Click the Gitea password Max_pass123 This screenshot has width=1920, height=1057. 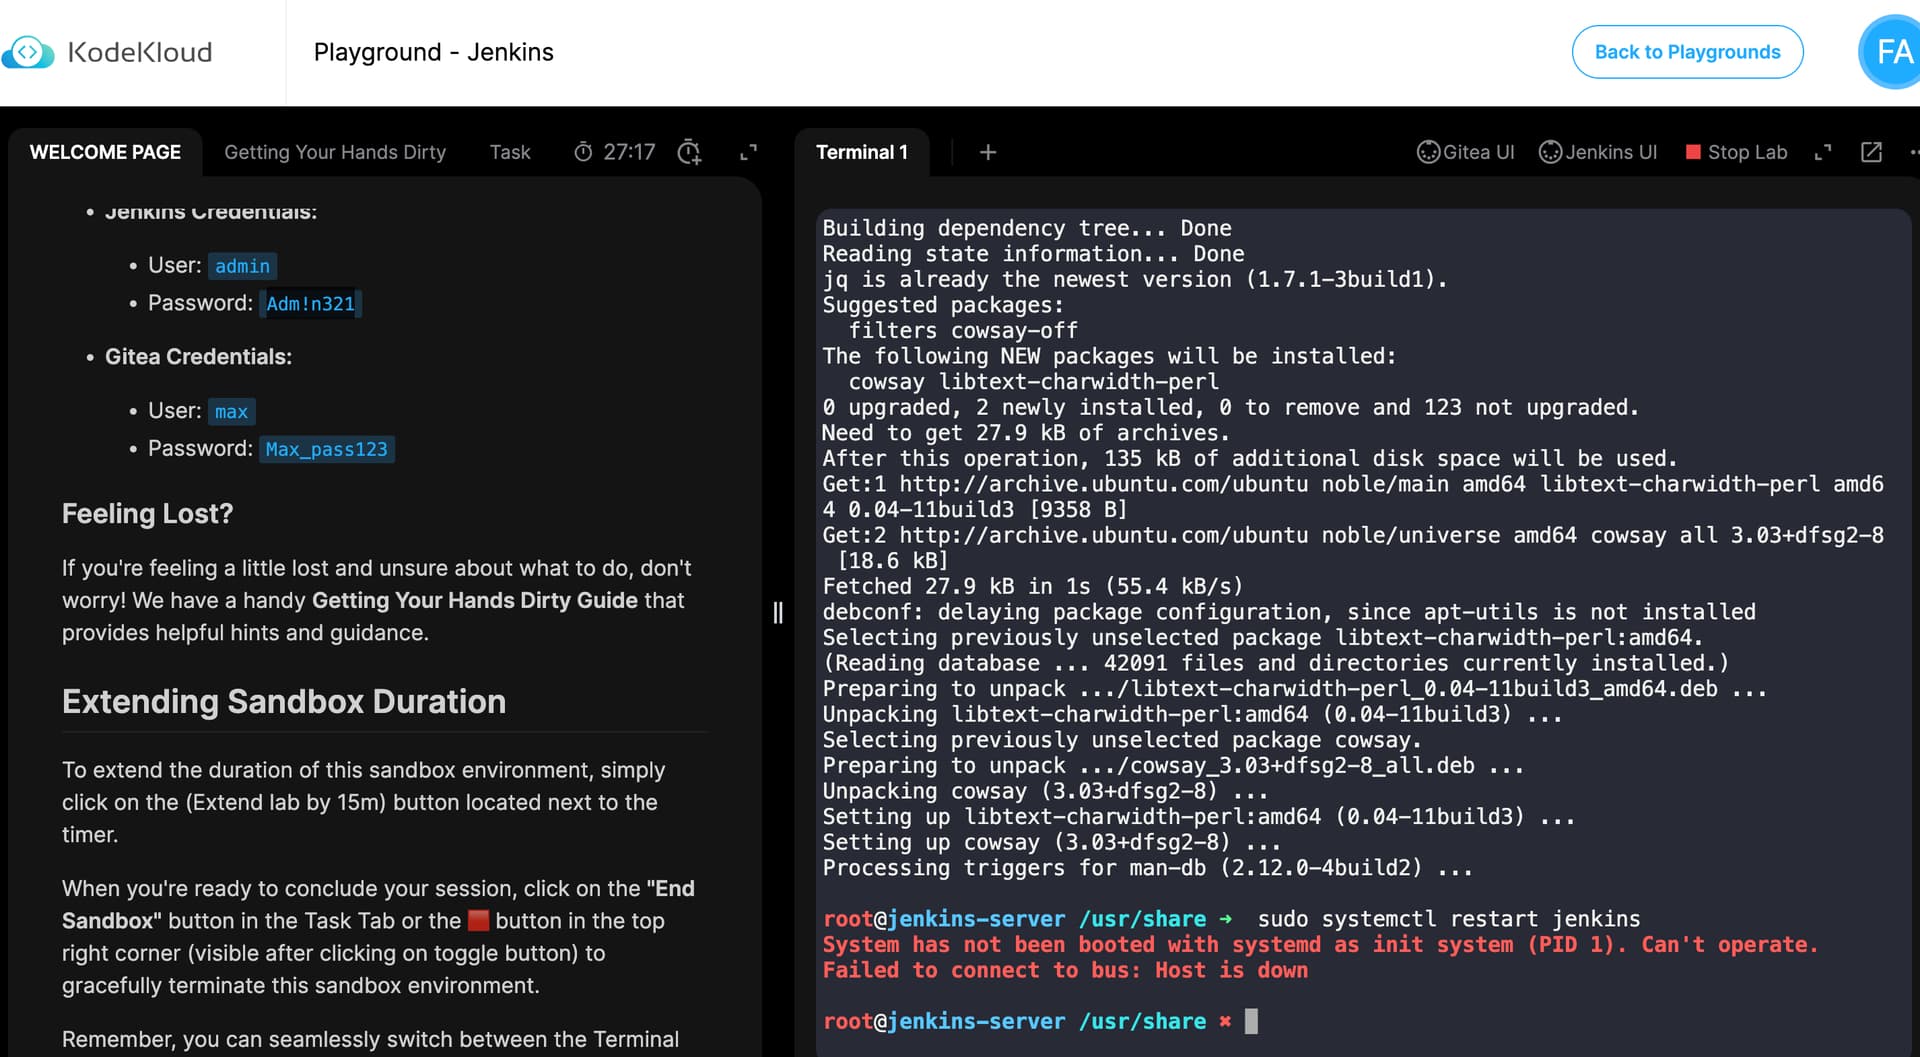click(326, 450)
